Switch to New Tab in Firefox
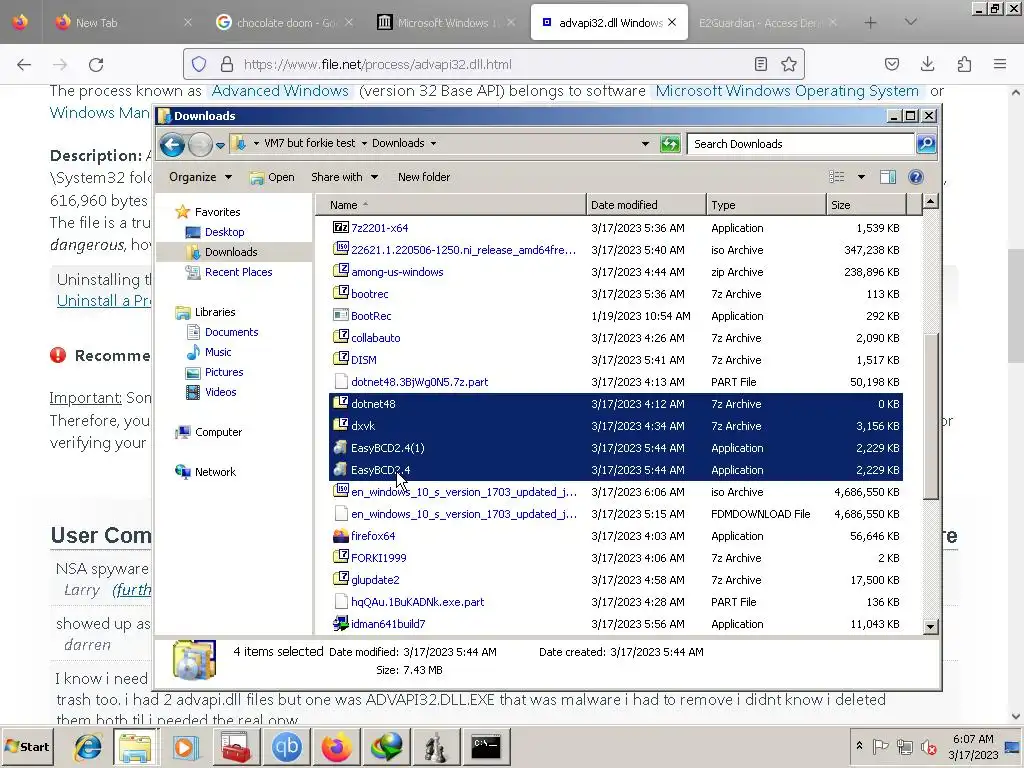The height and width of the screenshot is (768, 1024). click(122, 23)
